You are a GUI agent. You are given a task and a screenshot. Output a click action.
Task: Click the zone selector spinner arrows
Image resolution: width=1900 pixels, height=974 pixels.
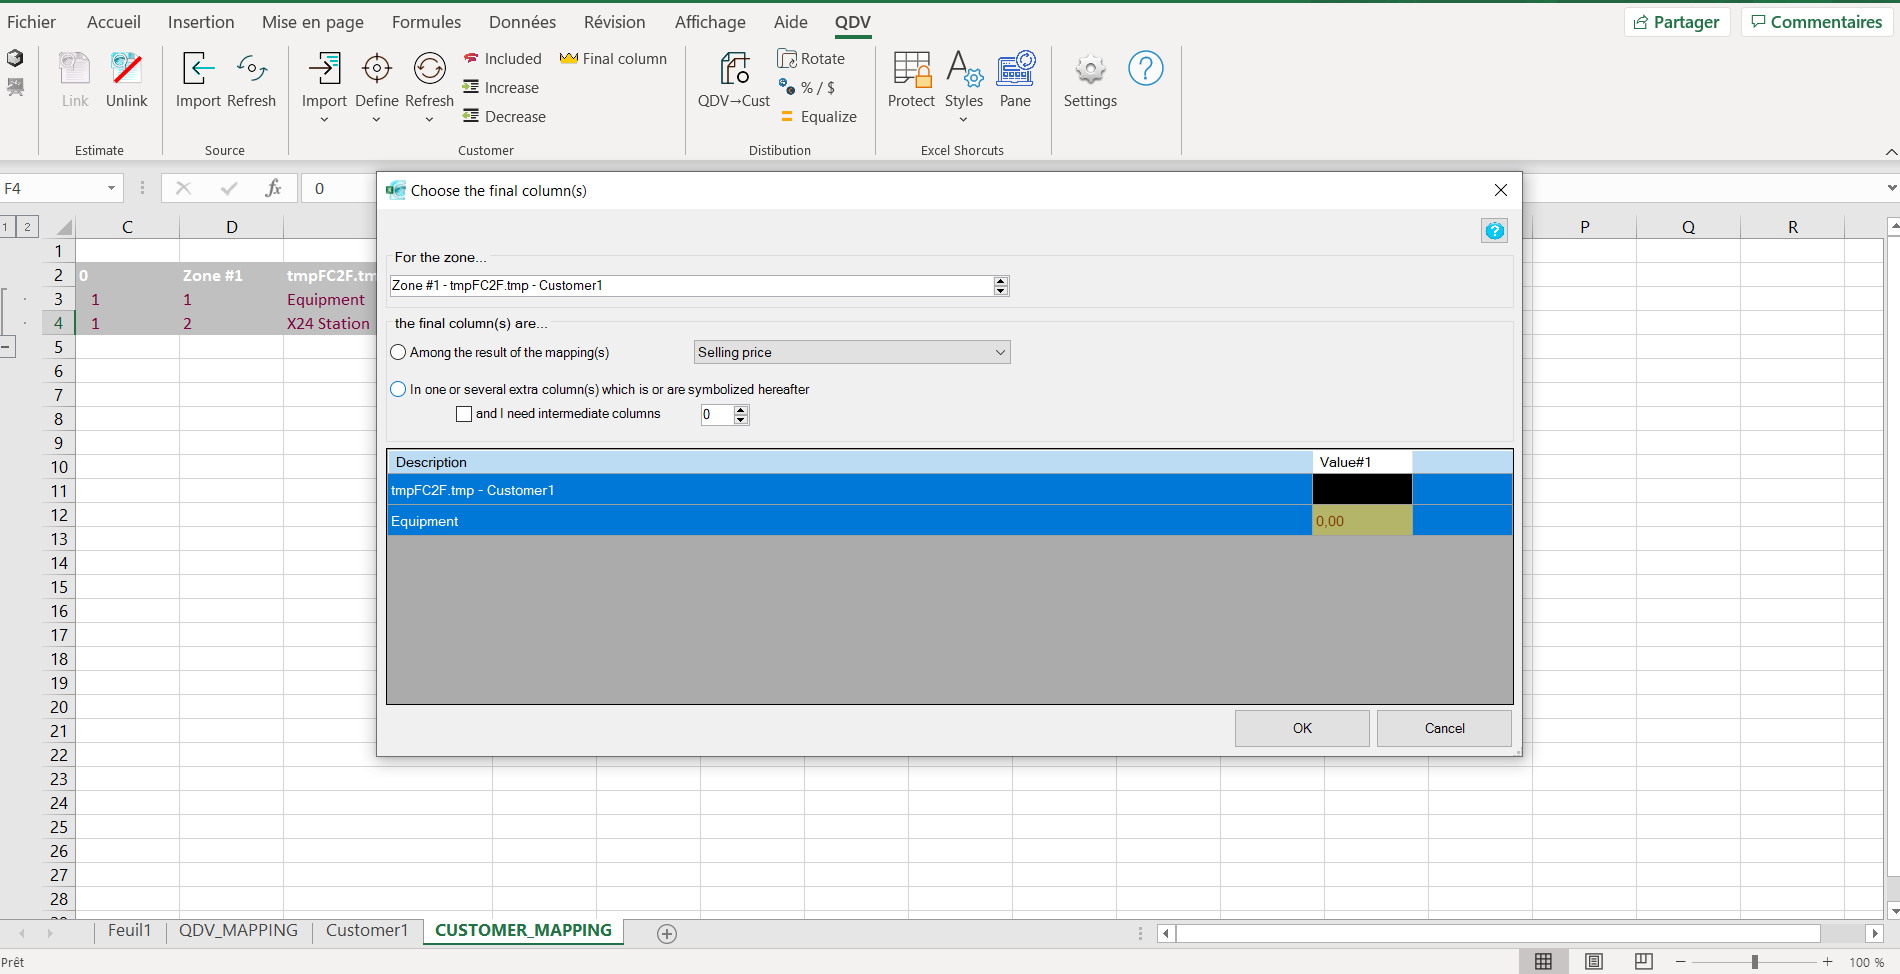1001,286
